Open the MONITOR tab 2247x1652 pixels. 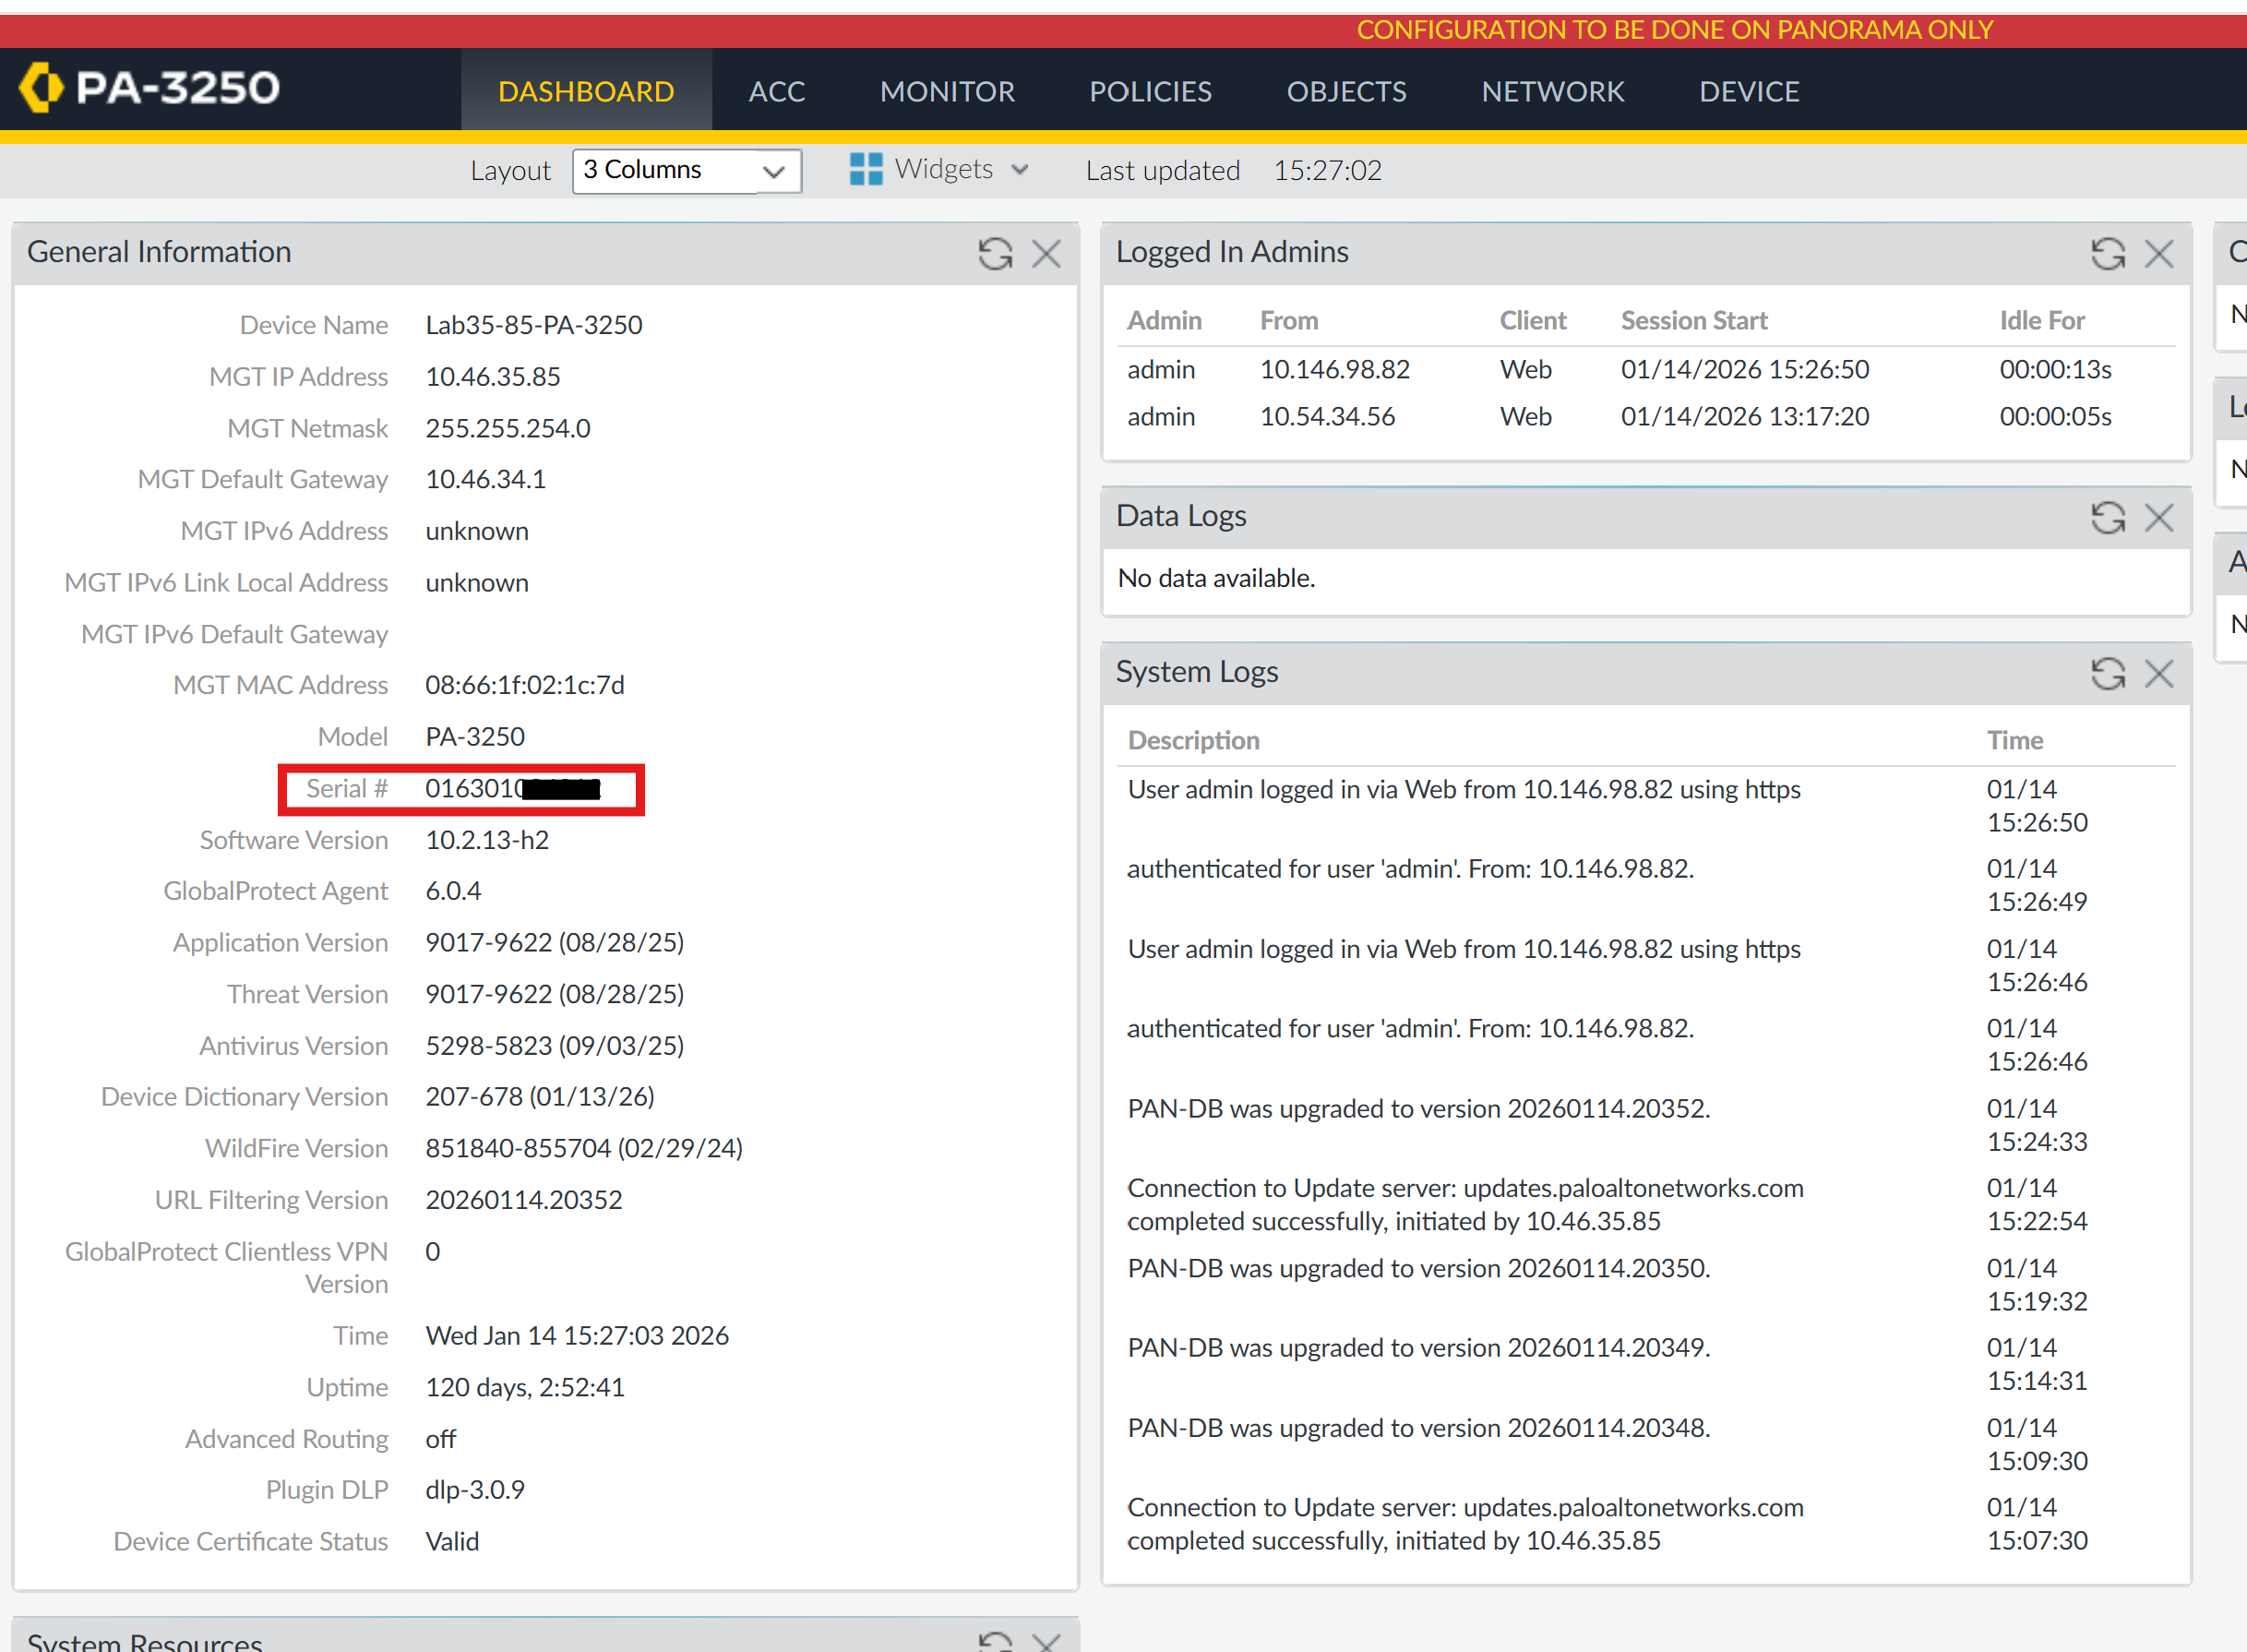point(946,92)
